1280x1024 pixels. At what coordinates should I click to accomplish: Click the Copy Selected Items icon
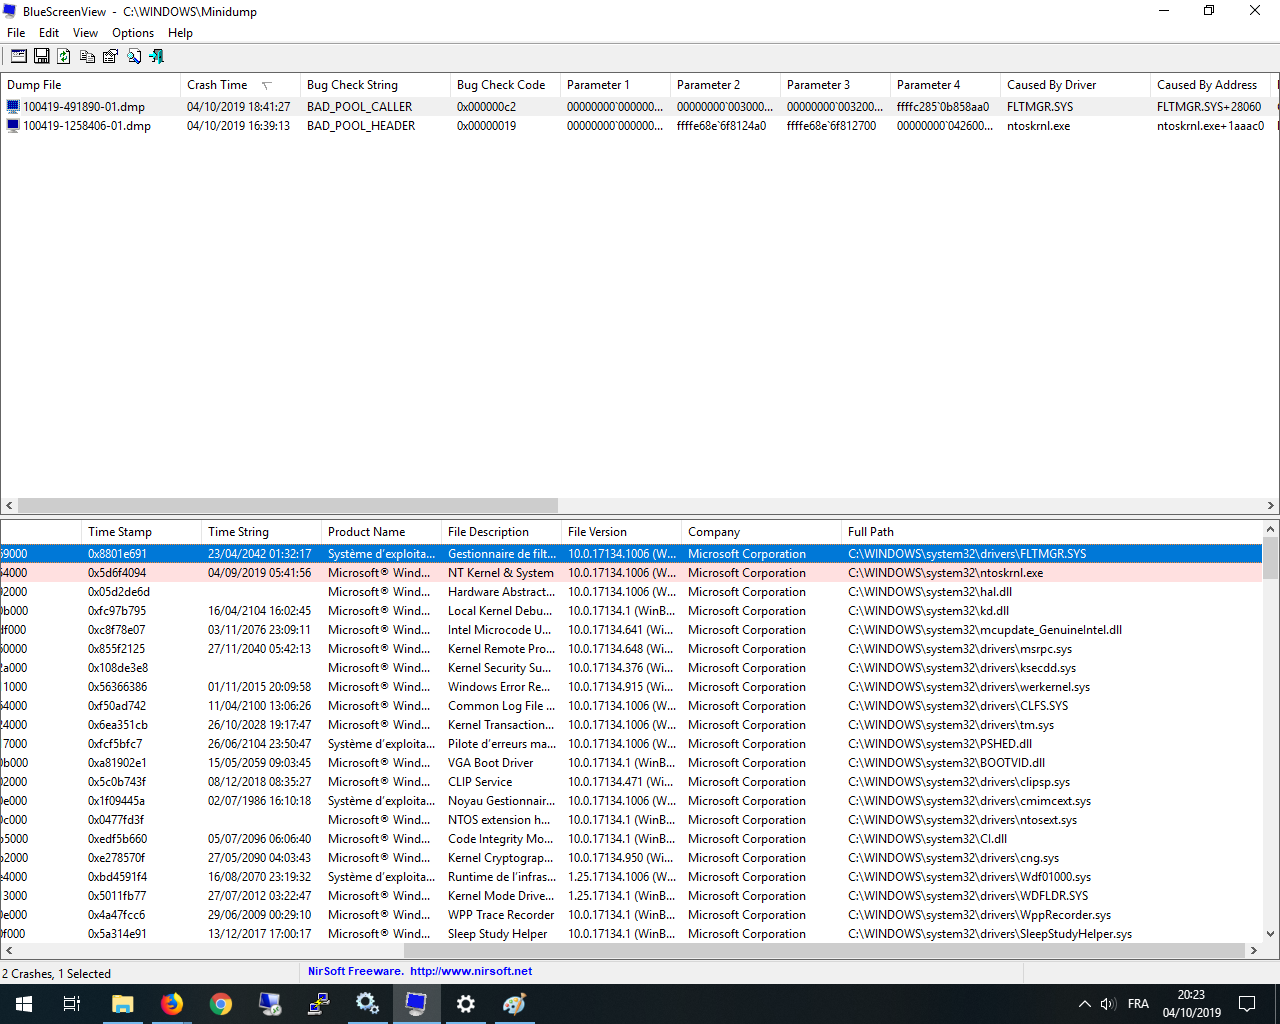coord(87,56)
